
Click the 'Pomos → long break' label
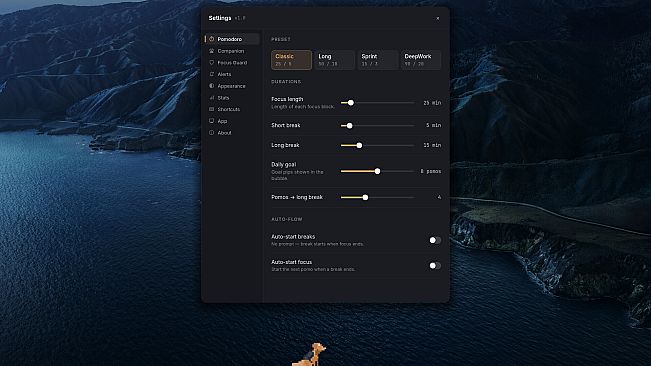[297, 197]
